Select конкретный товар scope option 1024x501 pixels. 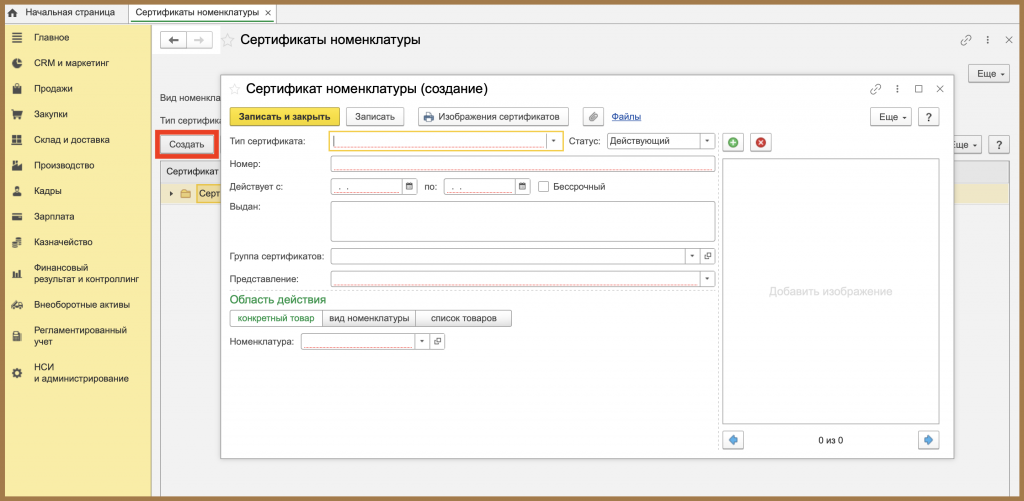(x=276, y=318)
